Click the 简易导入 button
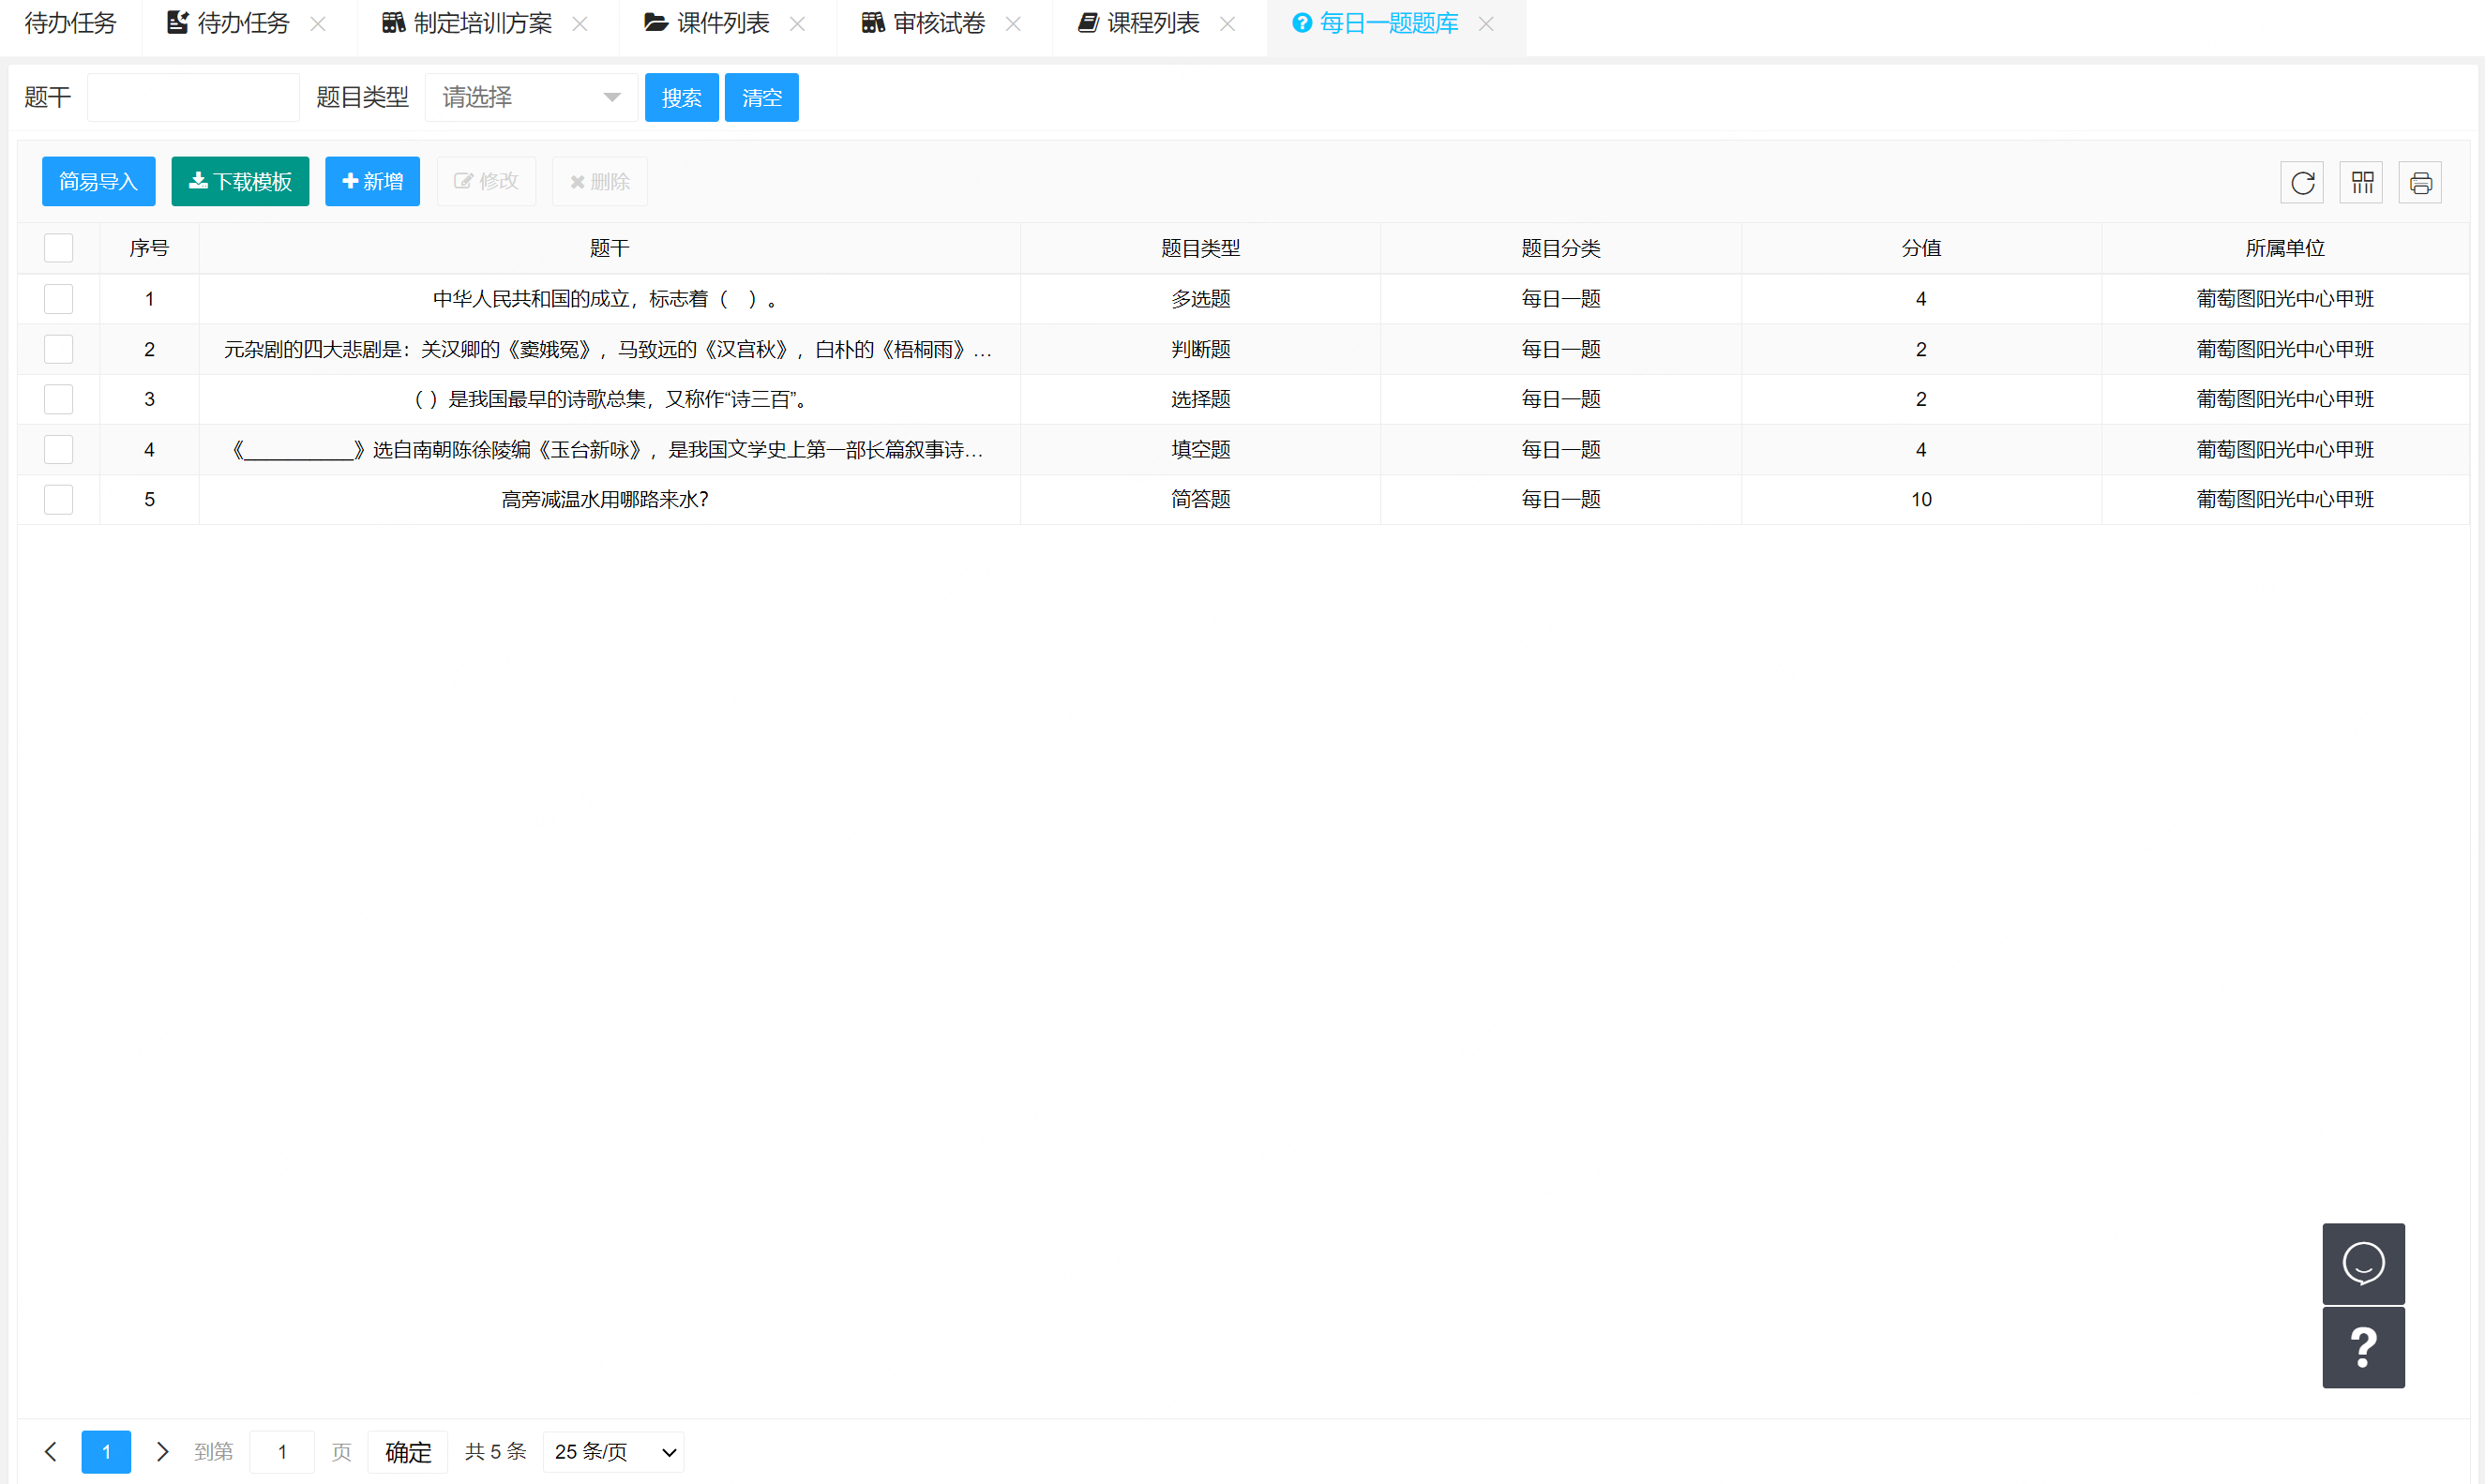Image resolution: width=2485 pixels, height=1484 pixels. click(x=98, y=181)
